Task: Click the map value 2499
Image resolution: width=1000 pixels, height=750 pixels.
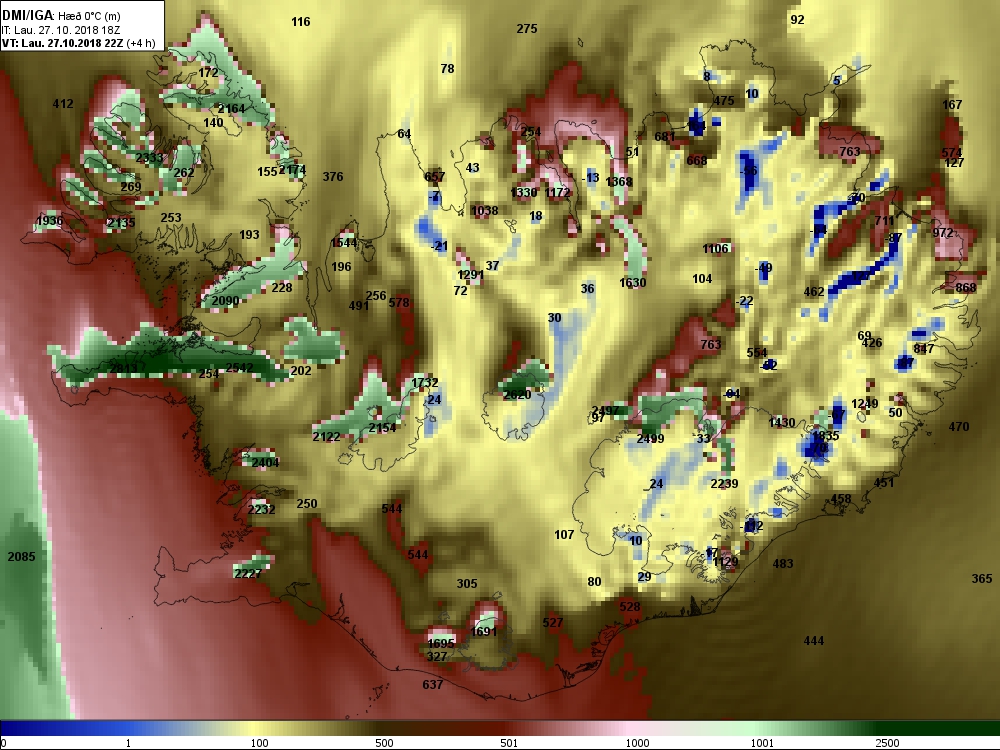Action: point(650,439)
